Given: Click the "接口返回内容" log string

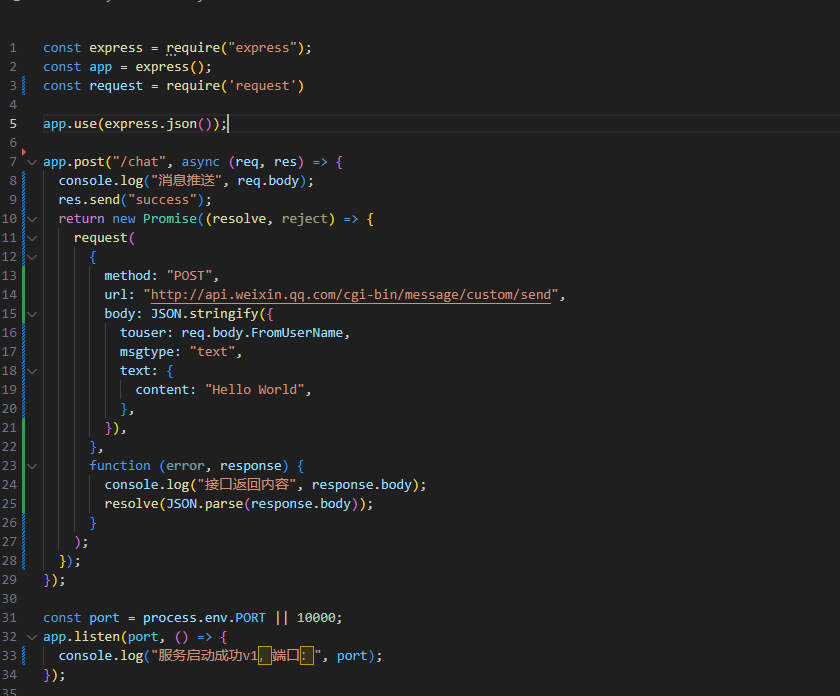Looking at the screenshot, I should [247, 484].
